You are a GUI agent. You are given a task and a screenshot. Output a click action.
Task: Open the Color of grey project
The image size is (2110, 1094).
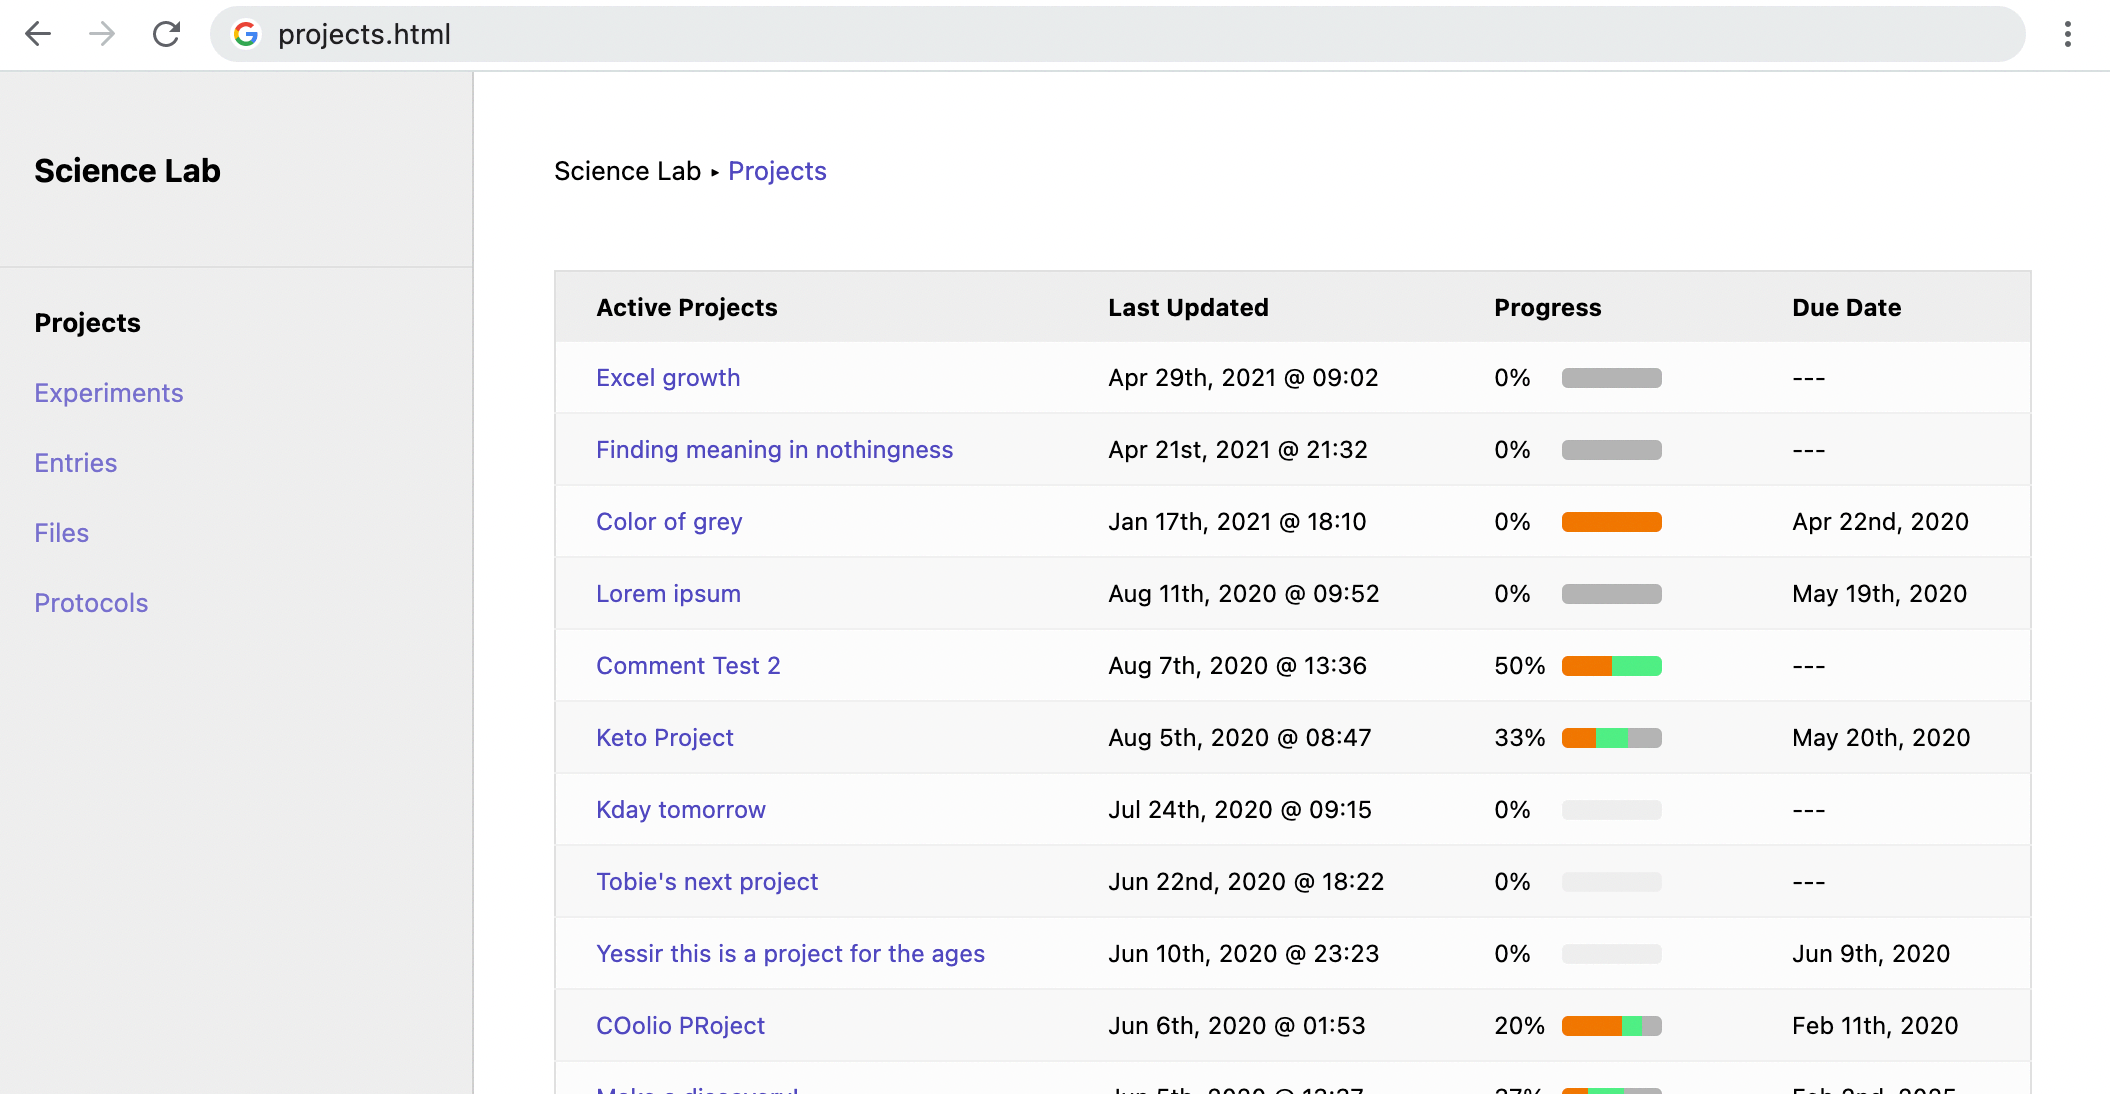coord(668,522)
